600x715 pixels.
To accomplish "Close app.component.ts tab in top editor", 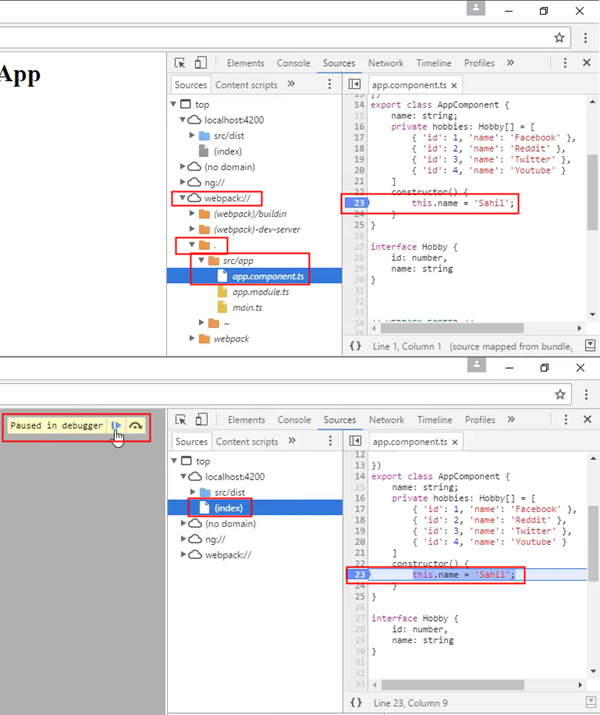I will click(x=454, y=85).
